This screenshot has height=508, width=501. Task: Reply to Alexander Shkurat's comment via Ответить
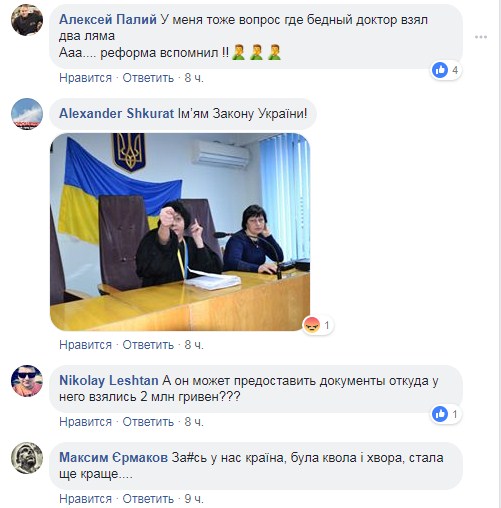(148, 345)
